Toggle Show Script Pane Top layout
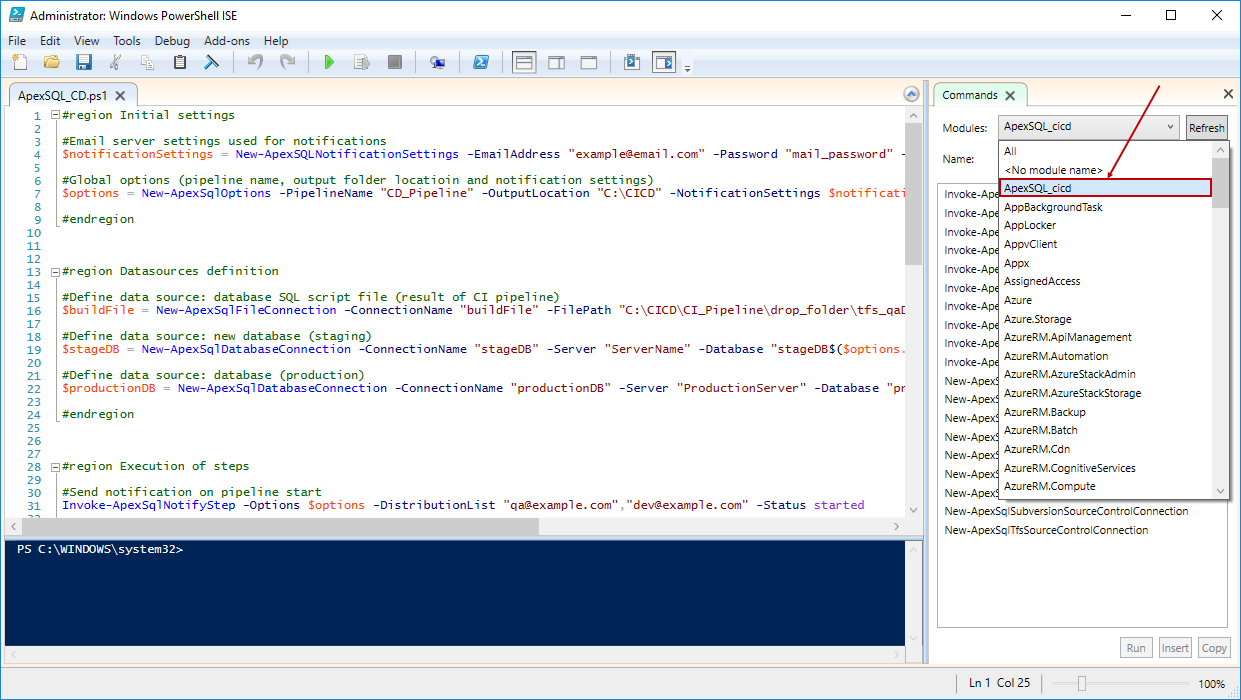Viewport: 1241px width, 700px height. 523,62
